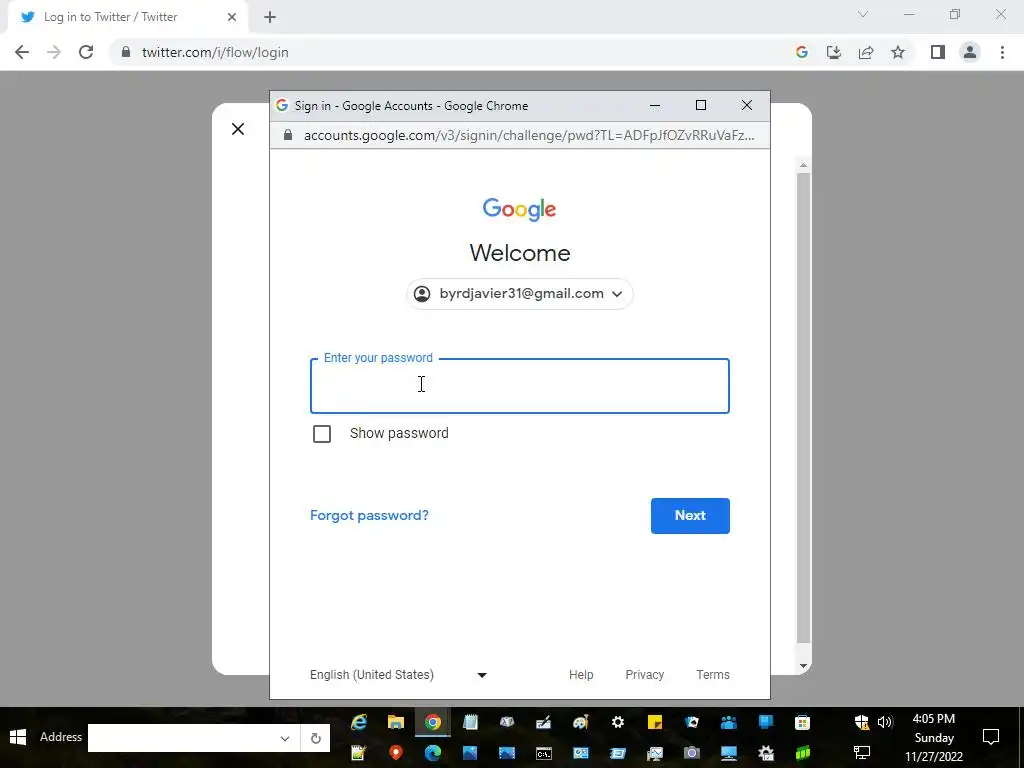This screenshot has width=1024, height=768.
Task: Open the taskbar clock and date
Action: [x=934, y=738]
